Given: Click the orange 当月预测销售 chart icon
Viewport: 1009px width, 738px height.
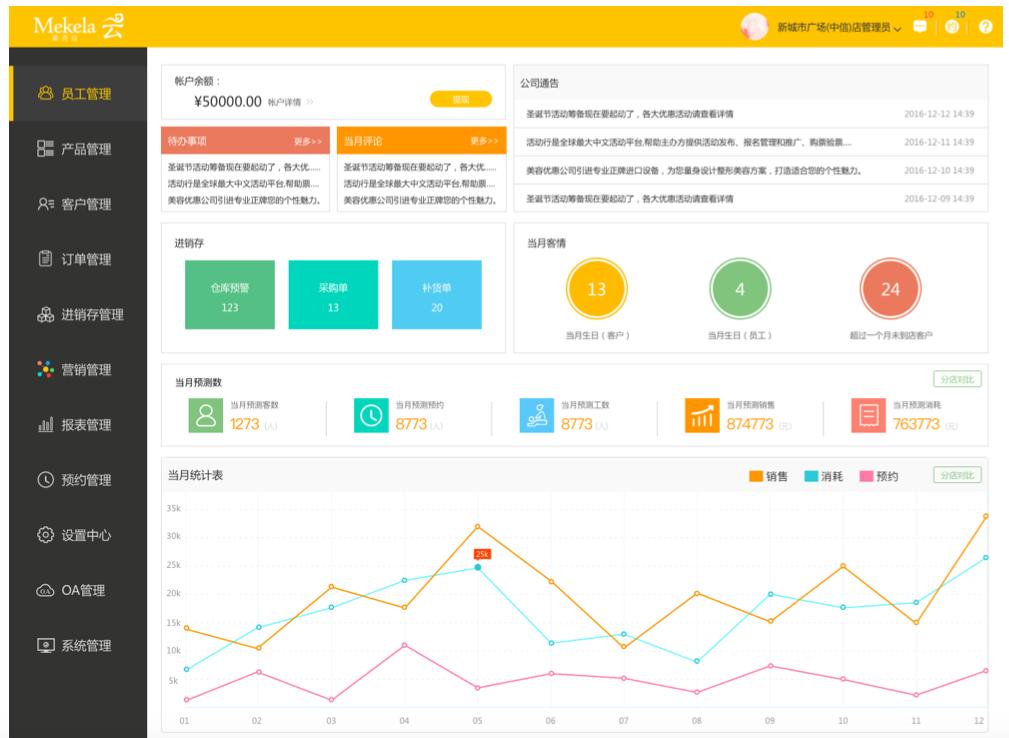Looking at the screenshot, I should [701, 416].
